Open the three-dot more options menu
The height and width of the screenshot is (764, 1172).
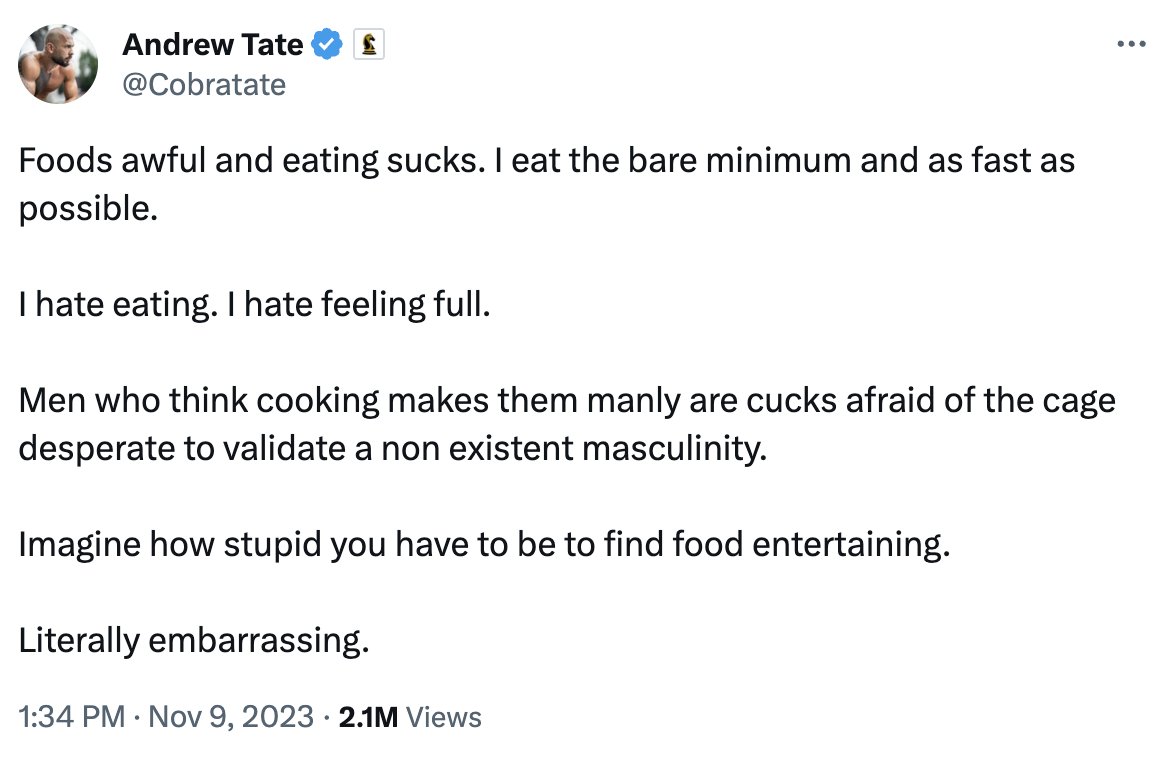1131,45
